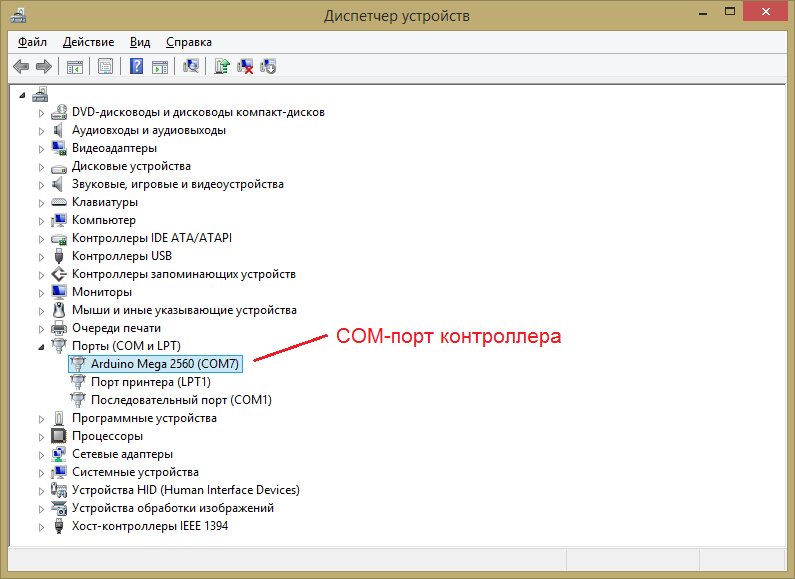Select Arduino Mega 2560 (COM7)
Image resolution: width=795 pixels, height=579 pixels.
[164, 364]
